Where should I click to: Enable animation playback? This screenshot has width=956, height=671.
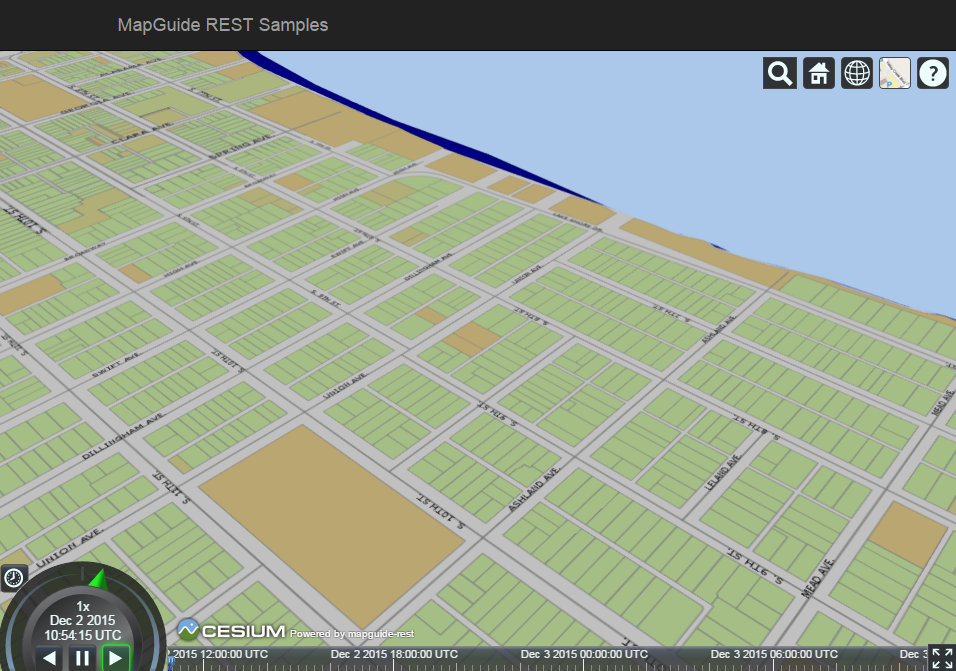114,658
